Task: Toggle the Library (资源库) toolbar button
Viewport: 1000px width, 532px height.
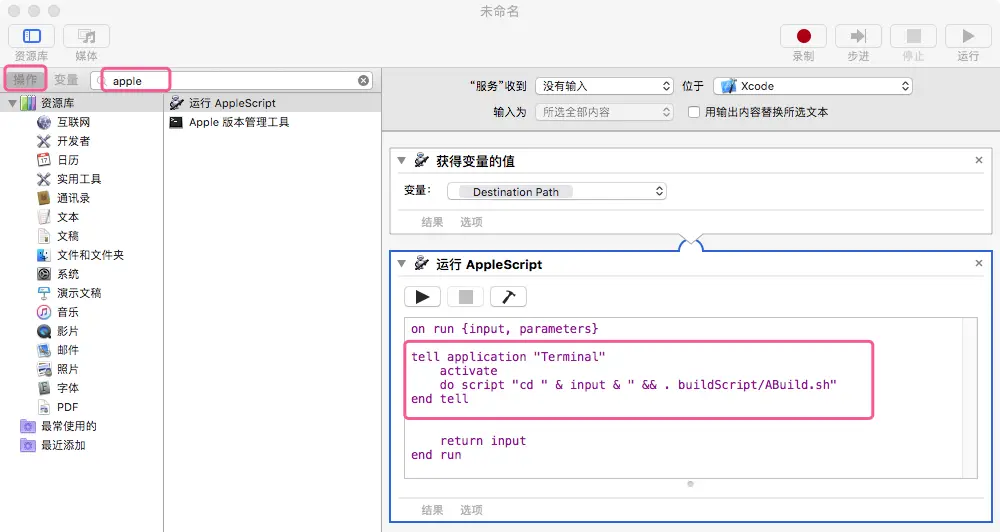Action: [x=31, y=36]
